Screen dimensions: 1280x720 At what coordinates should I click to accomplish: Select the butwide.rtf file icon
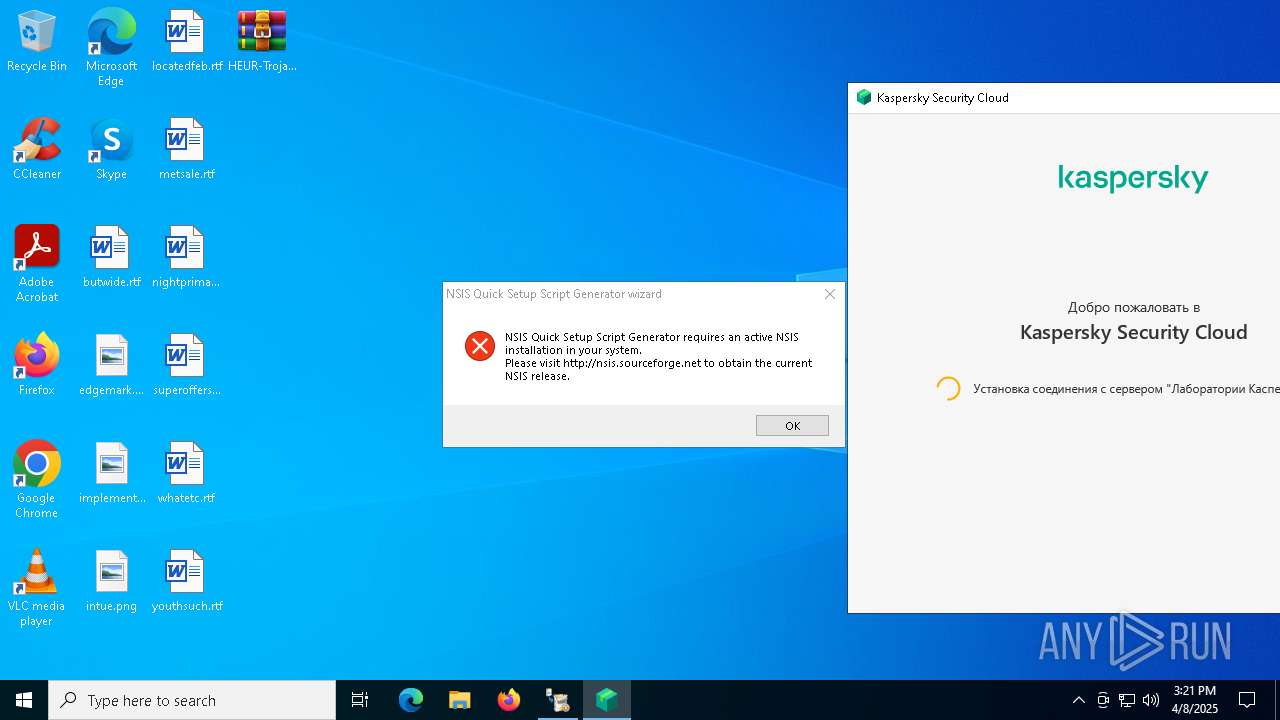coord(111,258)
